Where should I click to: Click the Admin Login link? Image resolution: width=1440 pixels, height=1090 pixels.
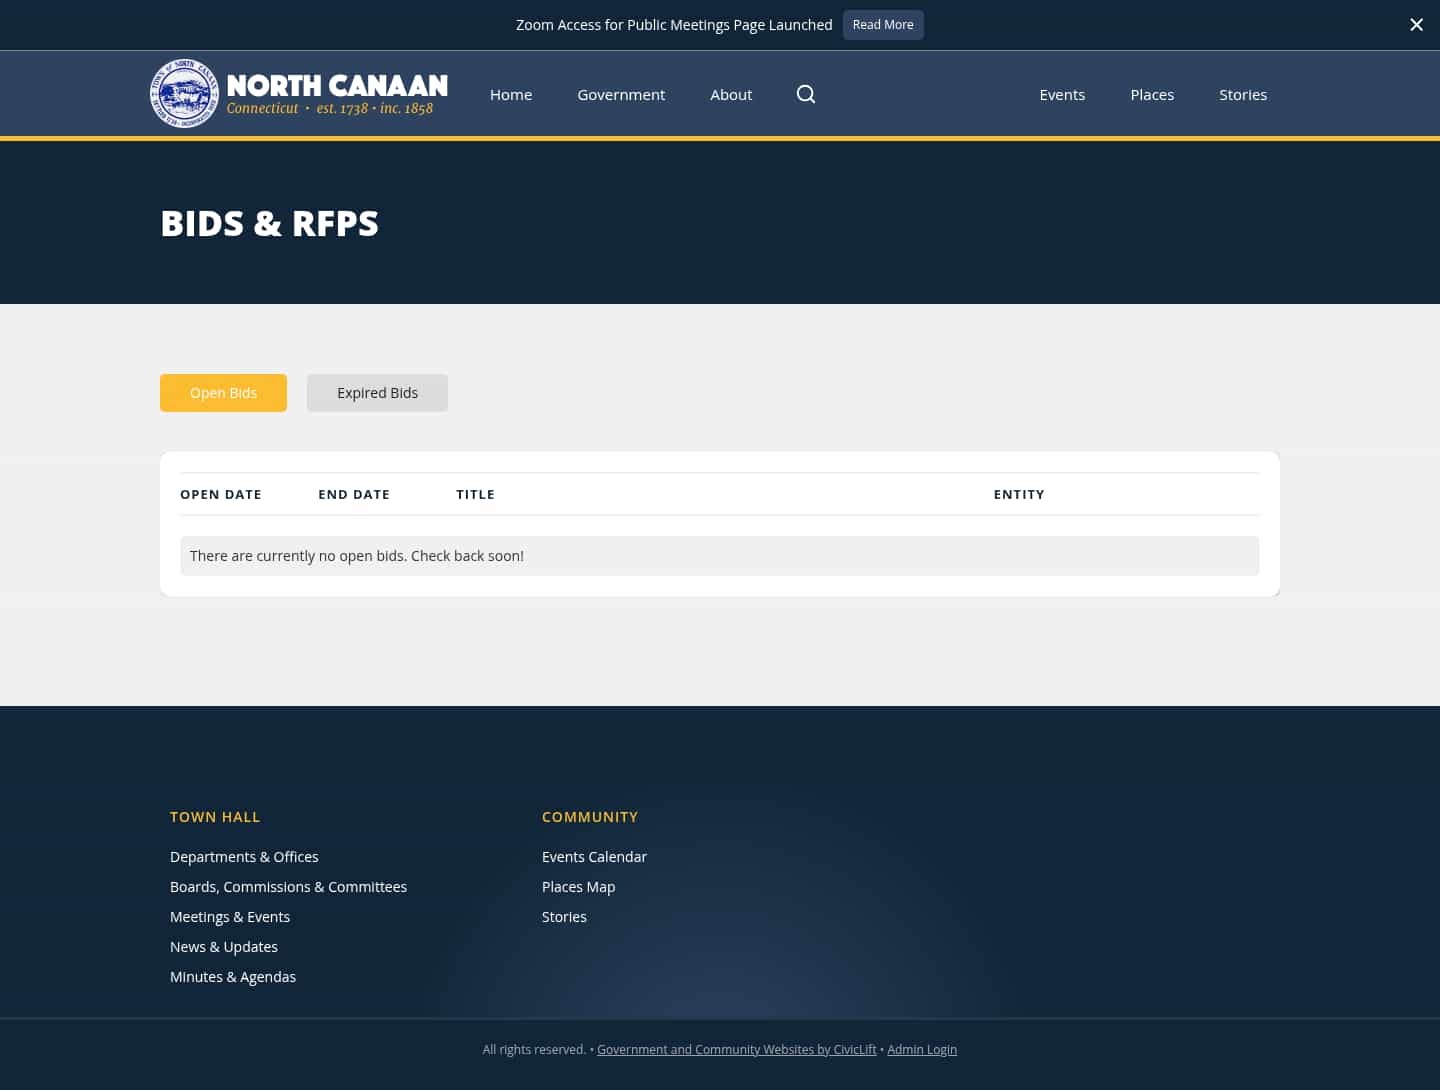(x=922, y=1049)
